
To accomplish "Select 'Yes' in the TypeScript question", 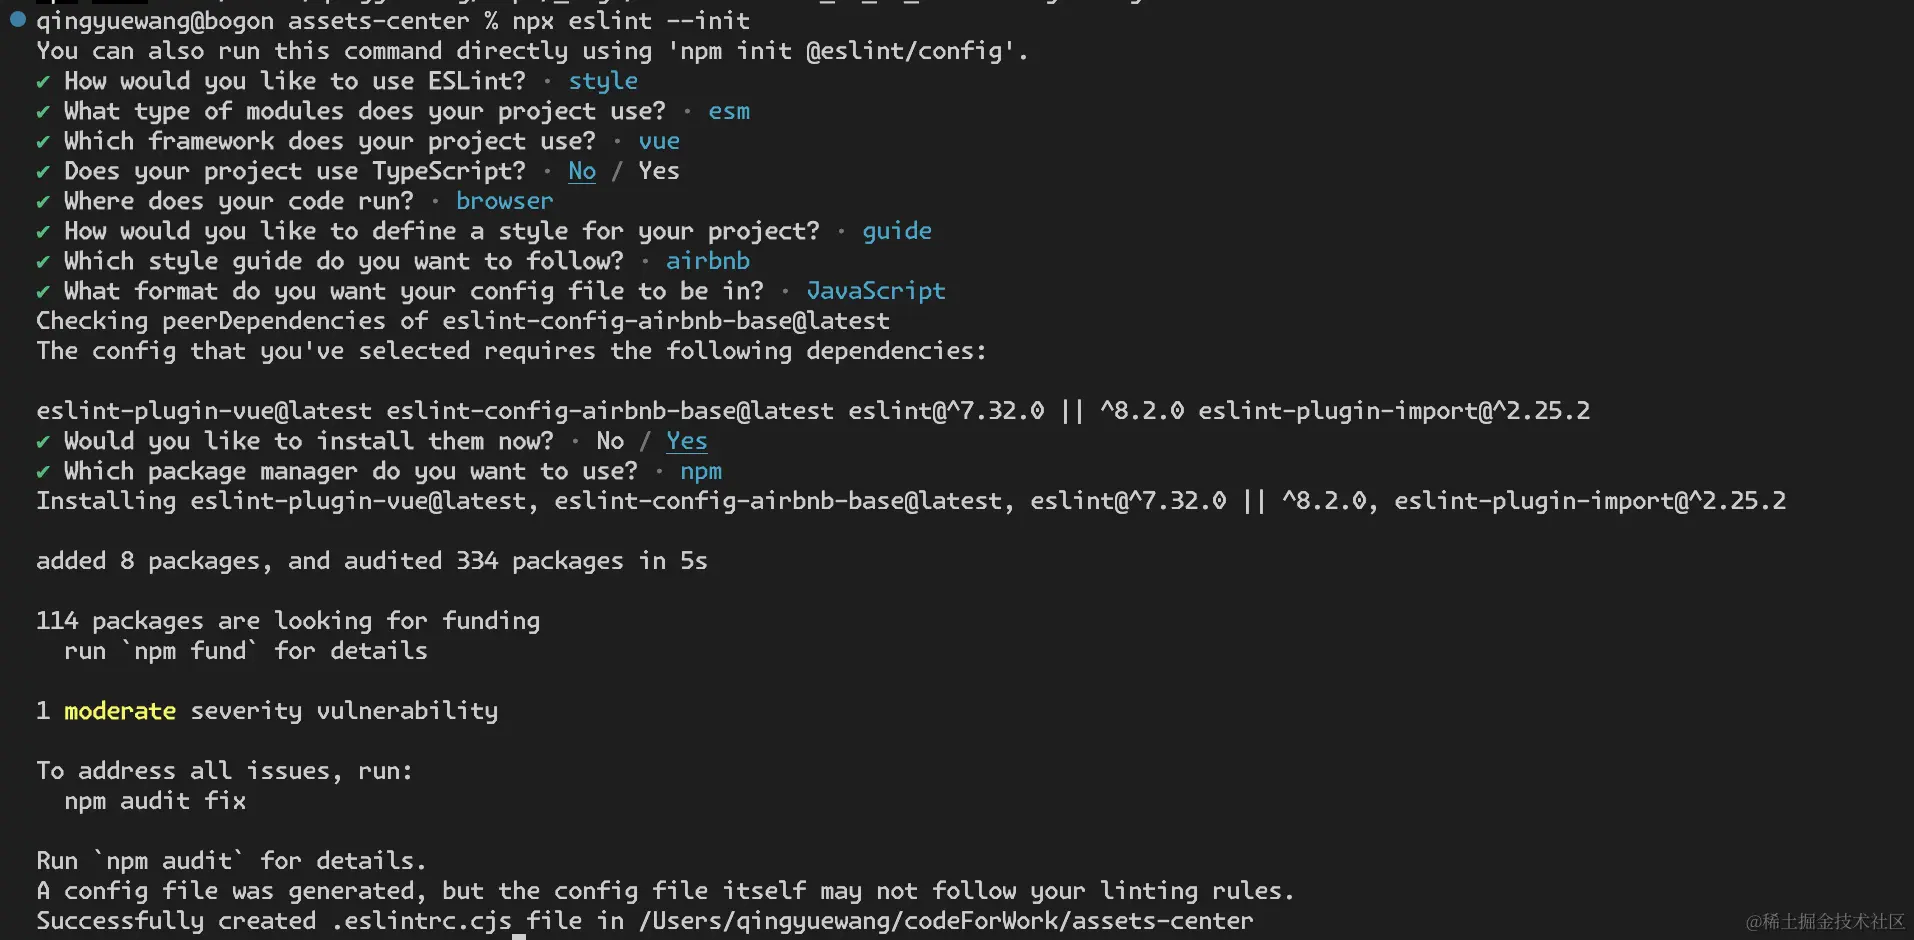I will click(659, 171).
